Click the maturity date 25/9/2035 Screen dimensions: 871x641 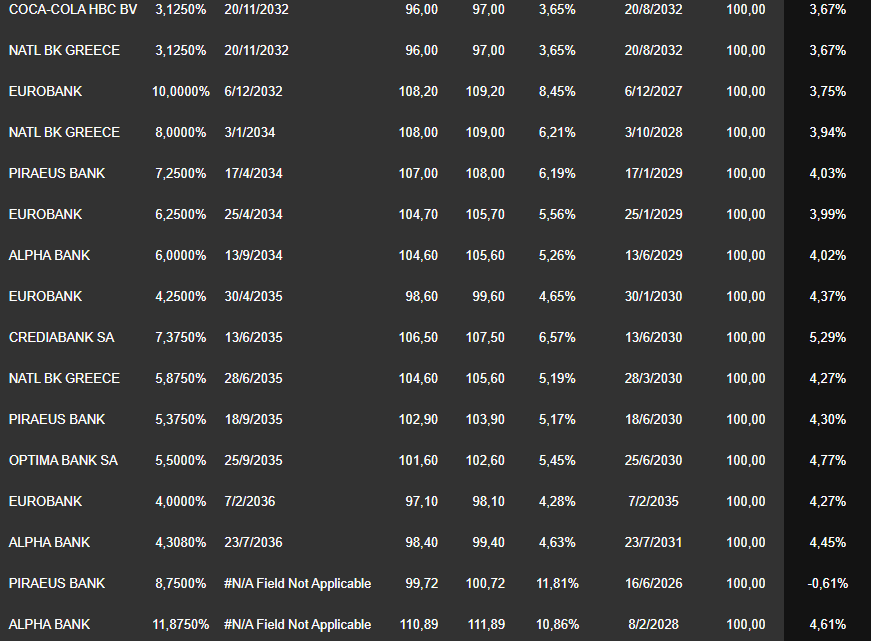[253, 460]
